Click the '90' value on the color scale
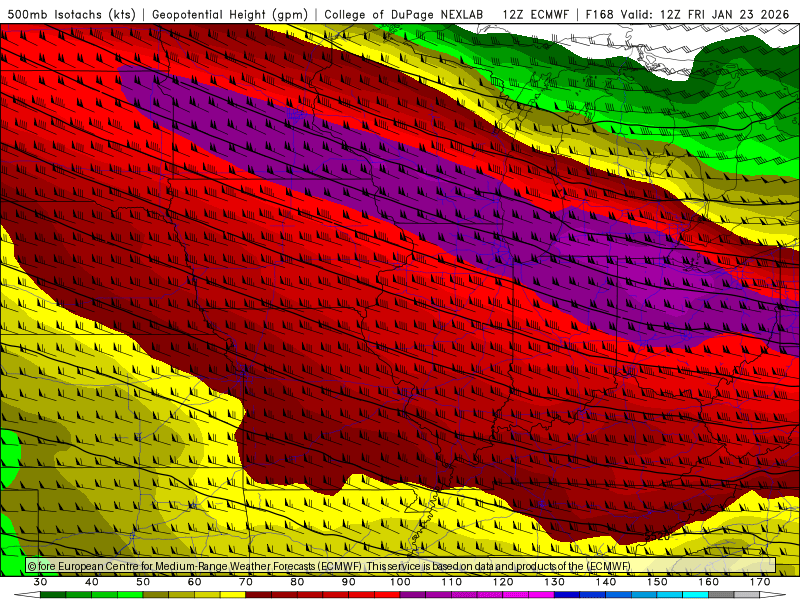 click(x=348, y=582)
